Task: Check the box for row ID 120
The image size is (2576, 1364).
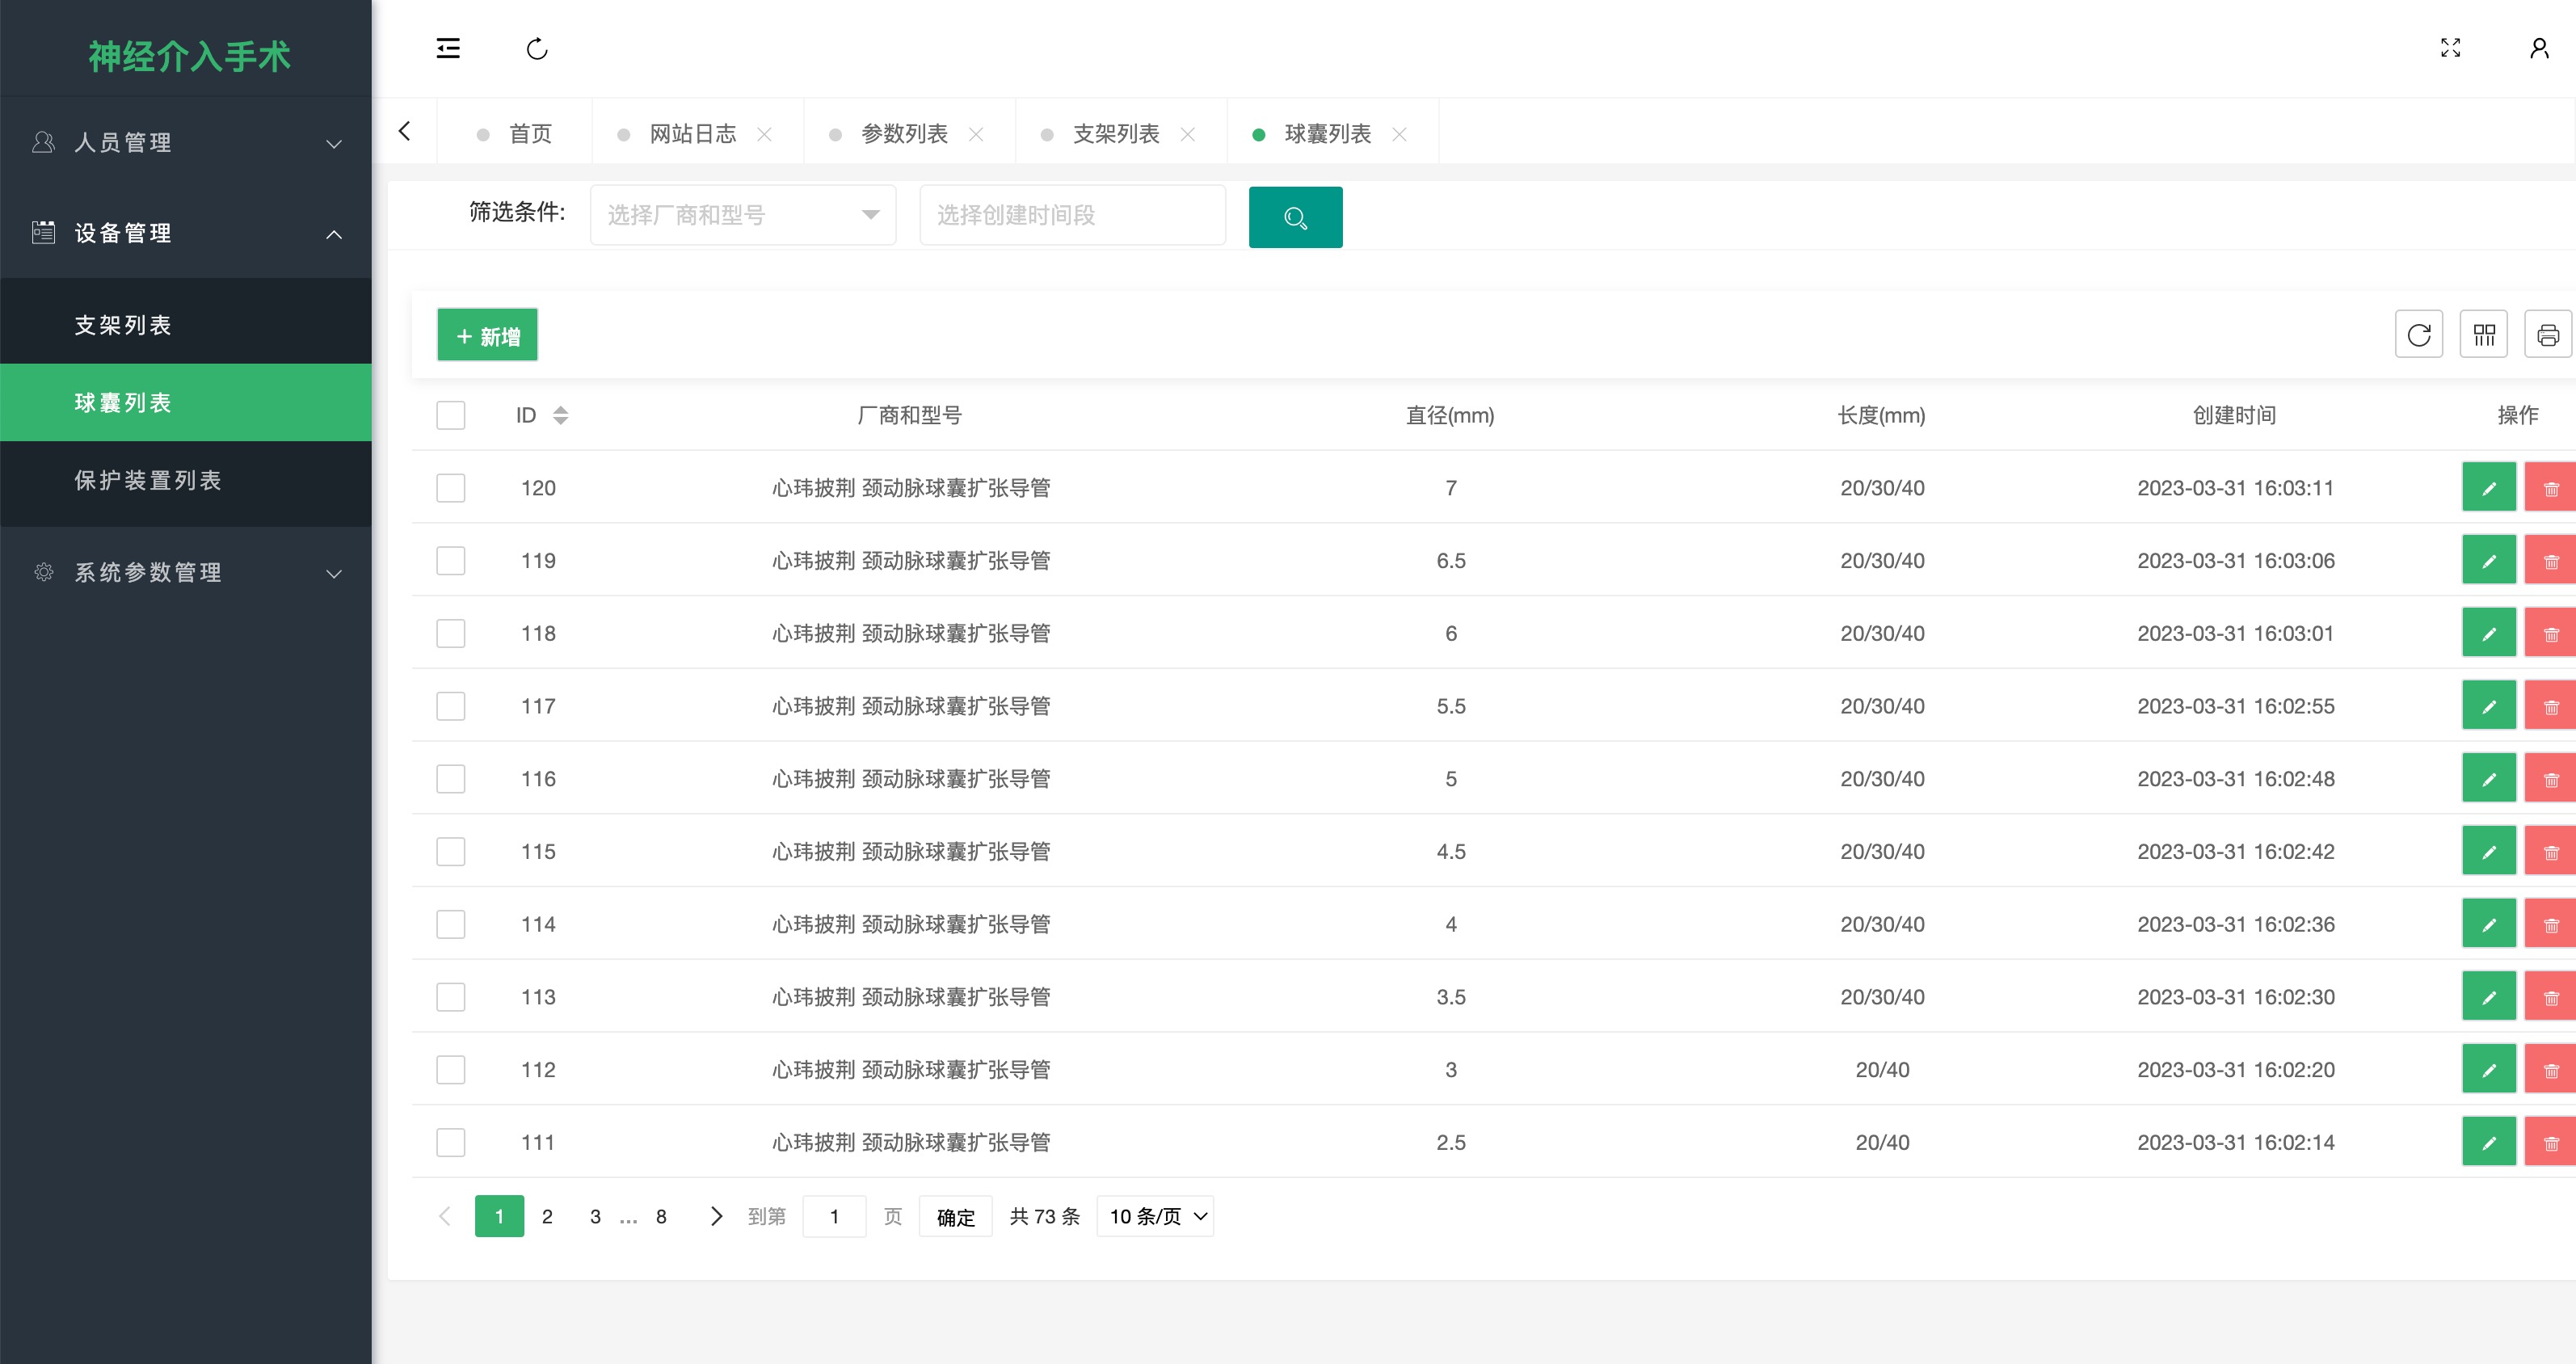Action: (451, 488)
